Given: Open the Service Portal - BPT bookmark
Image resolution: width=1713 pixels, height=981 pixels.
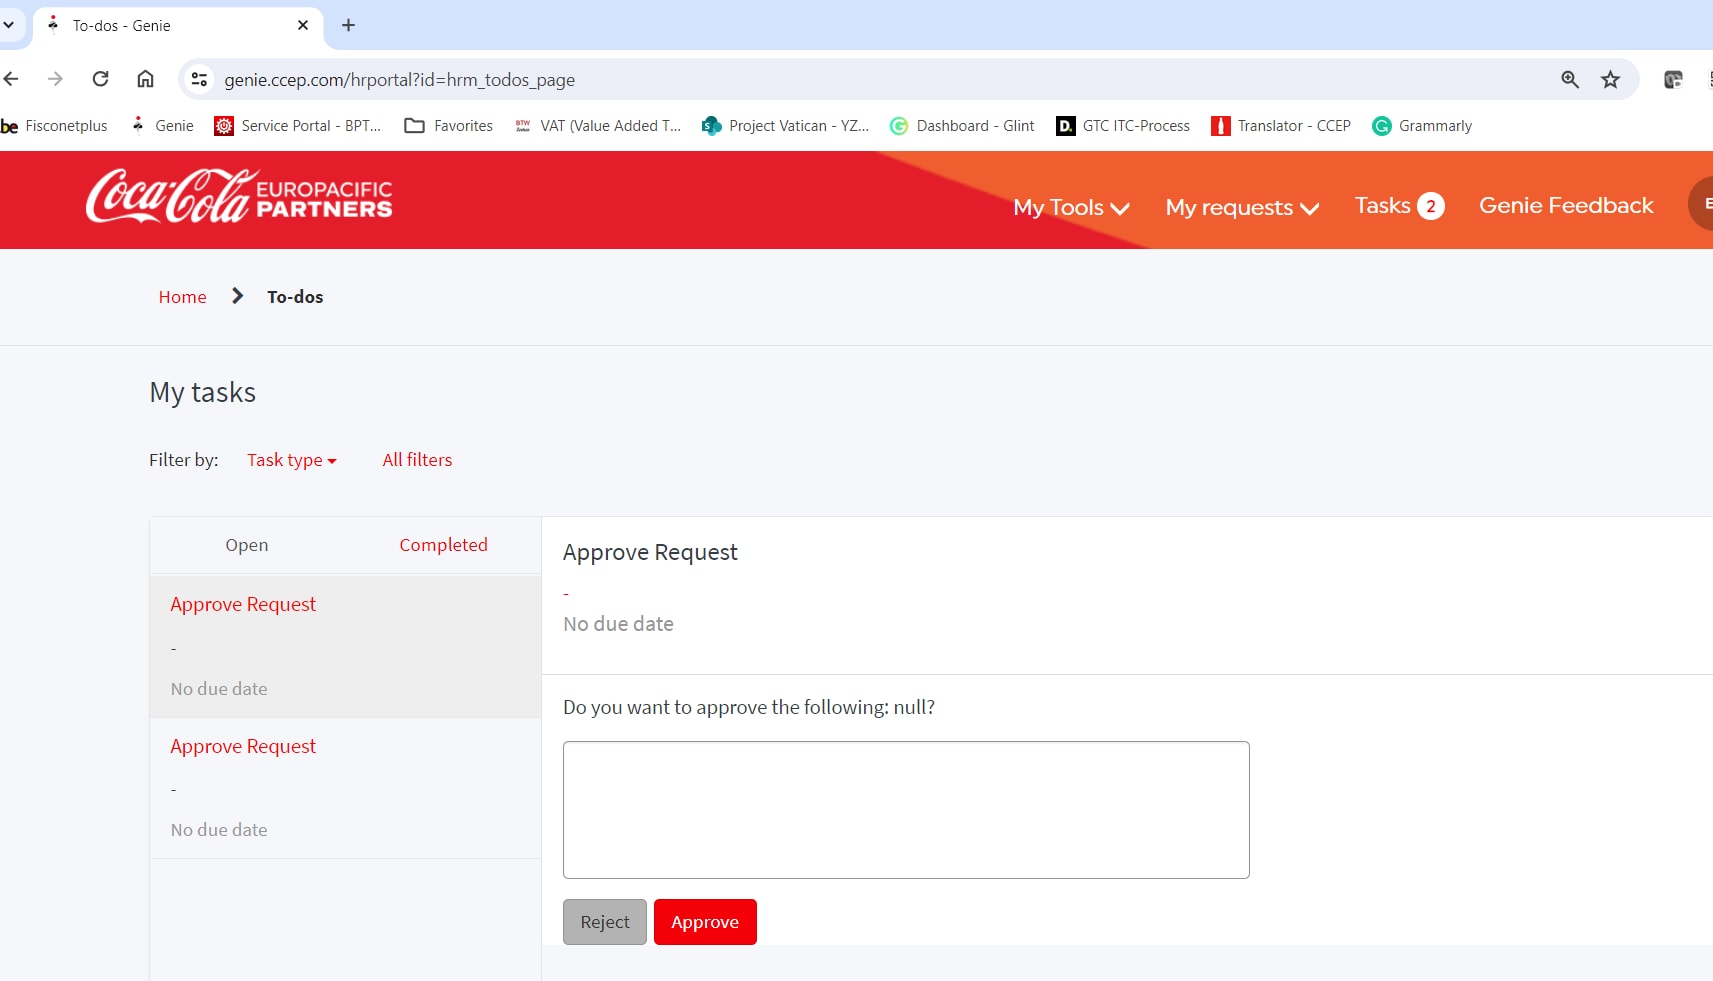Looking at the screenshot, I should pos(298,126).
